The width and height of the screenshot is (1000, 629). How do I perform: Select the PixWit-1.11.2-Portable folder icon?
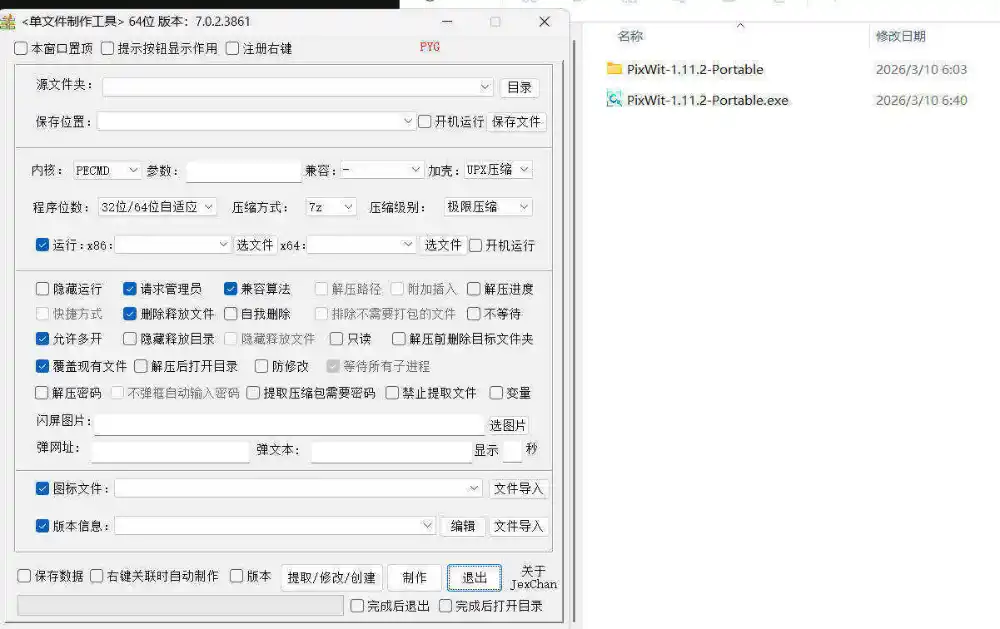click(x=614, y=68)
